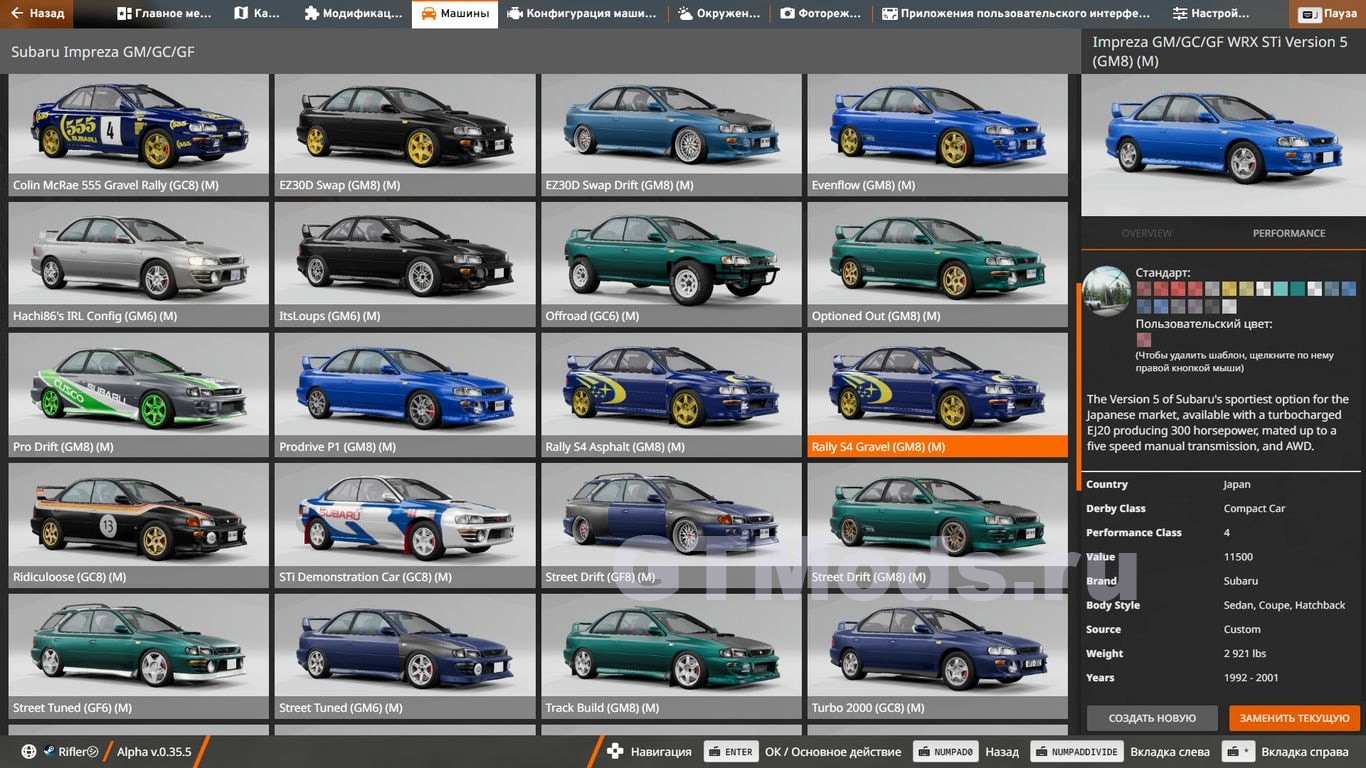Click the Country value Japan
The width and height of the screenshot is (1366, 768).
[x=1237, y=484]
